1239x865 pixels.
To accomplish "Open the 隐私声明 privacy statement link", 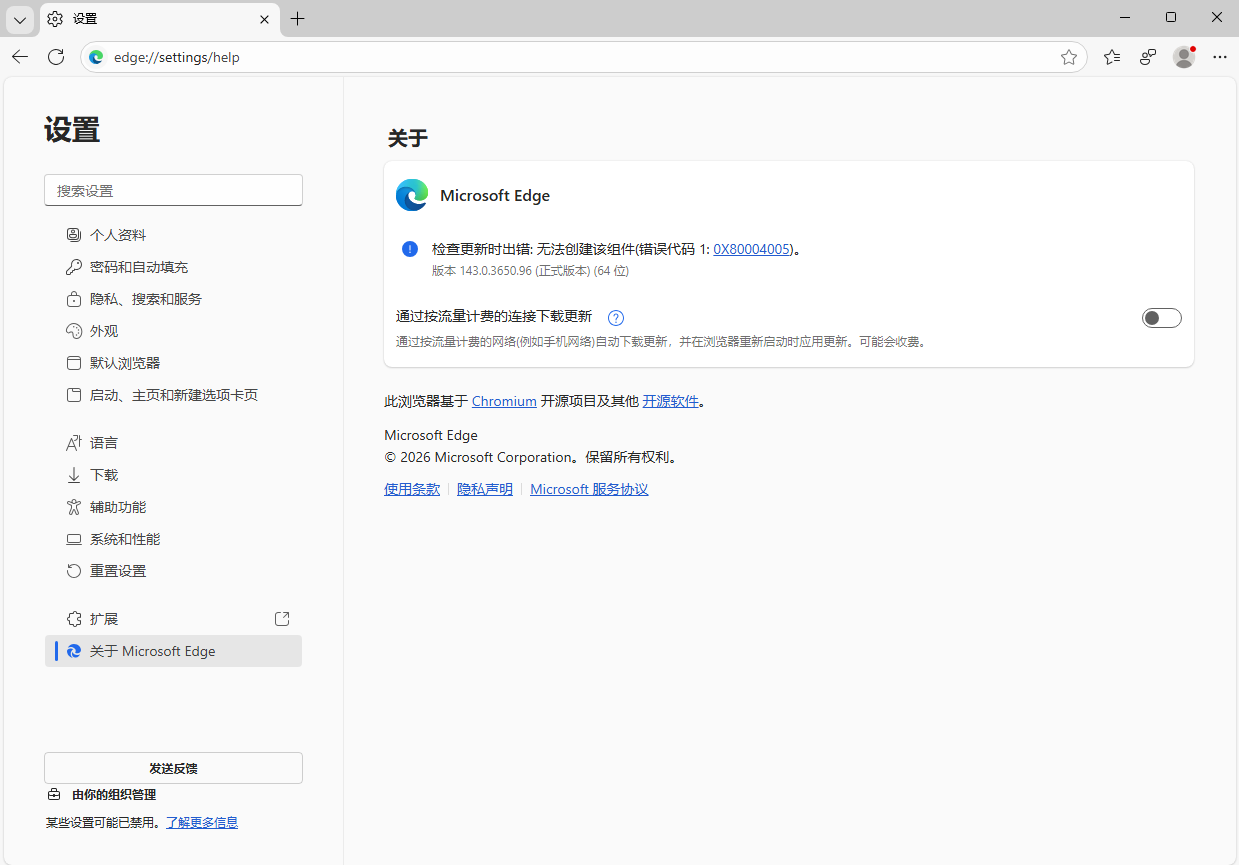I will pos(484,489).
